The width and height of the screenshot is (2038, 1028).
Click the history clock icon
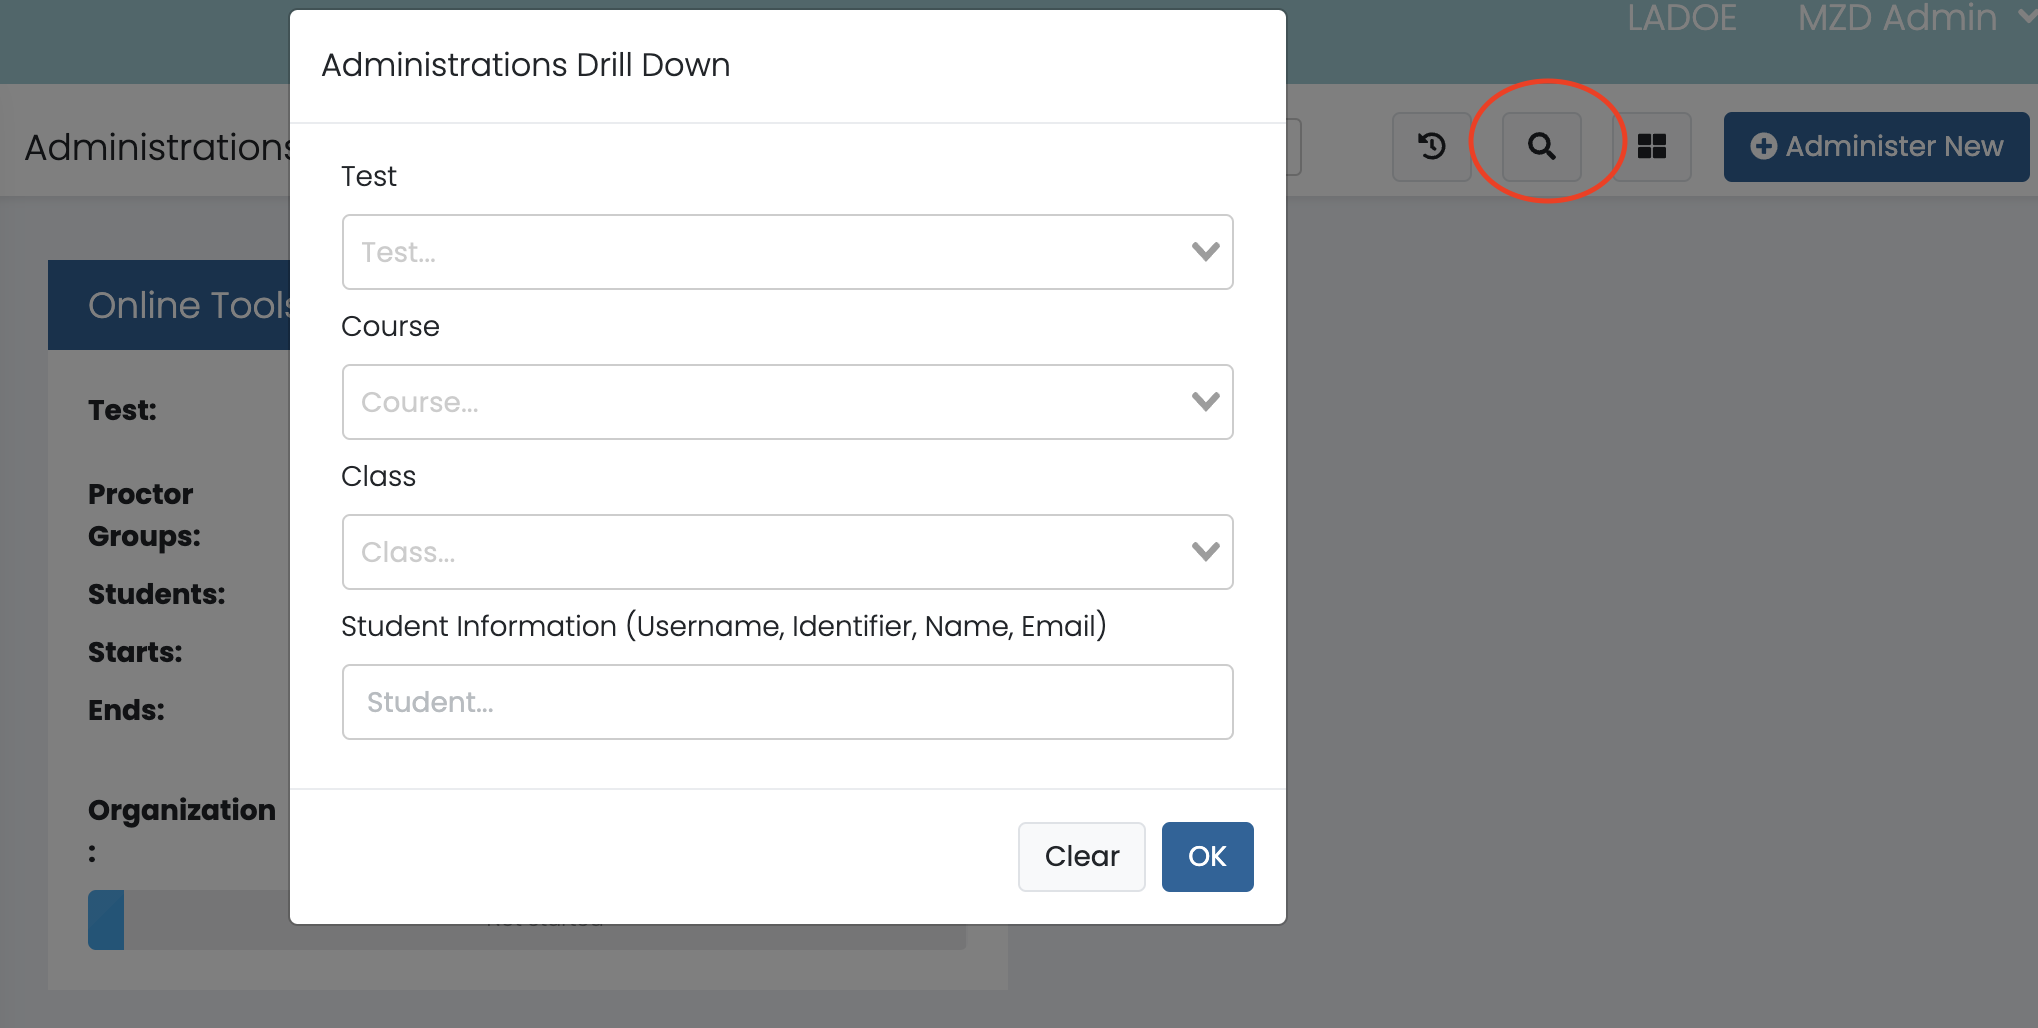pyautogui.click(x=1431, y=147)
